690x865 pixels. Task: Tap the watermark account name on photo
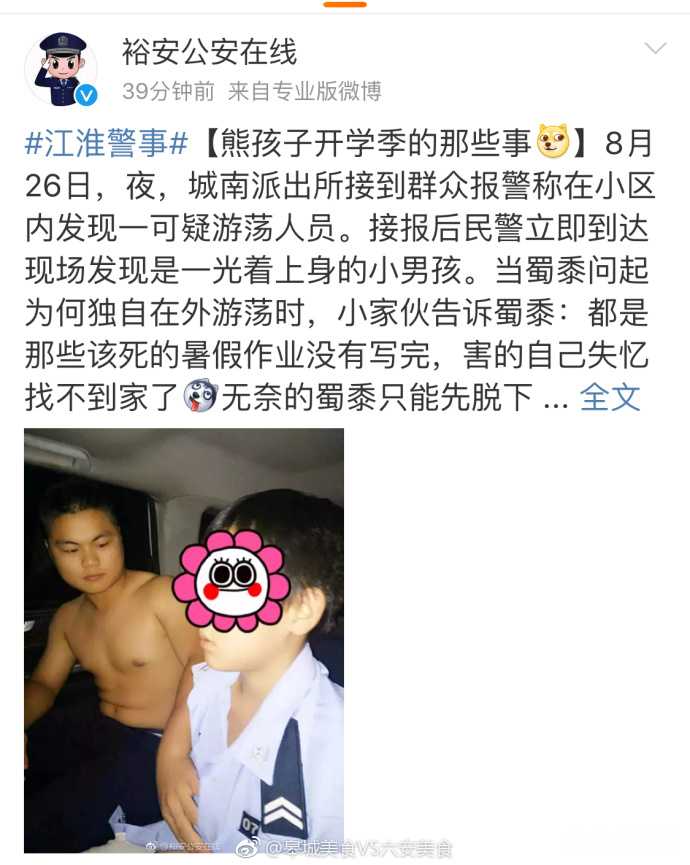359,847
